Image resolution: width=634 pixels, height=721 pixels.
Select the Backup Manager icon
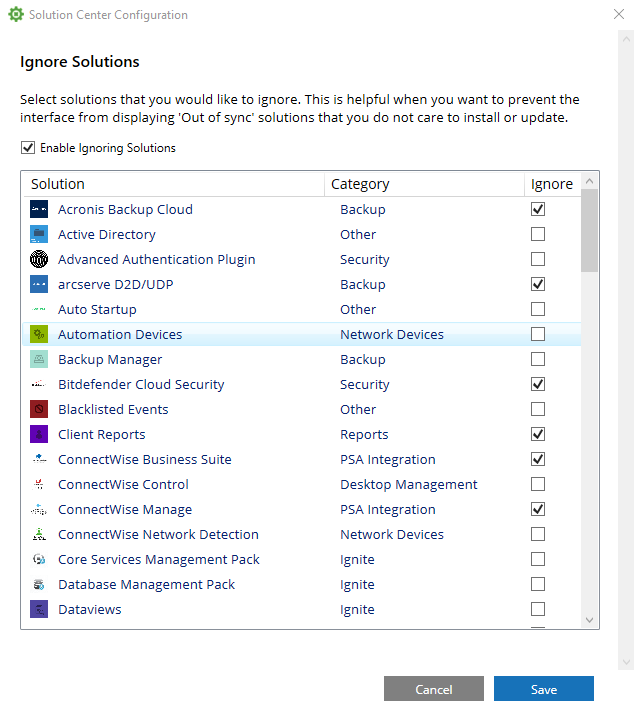coord(39,360)
